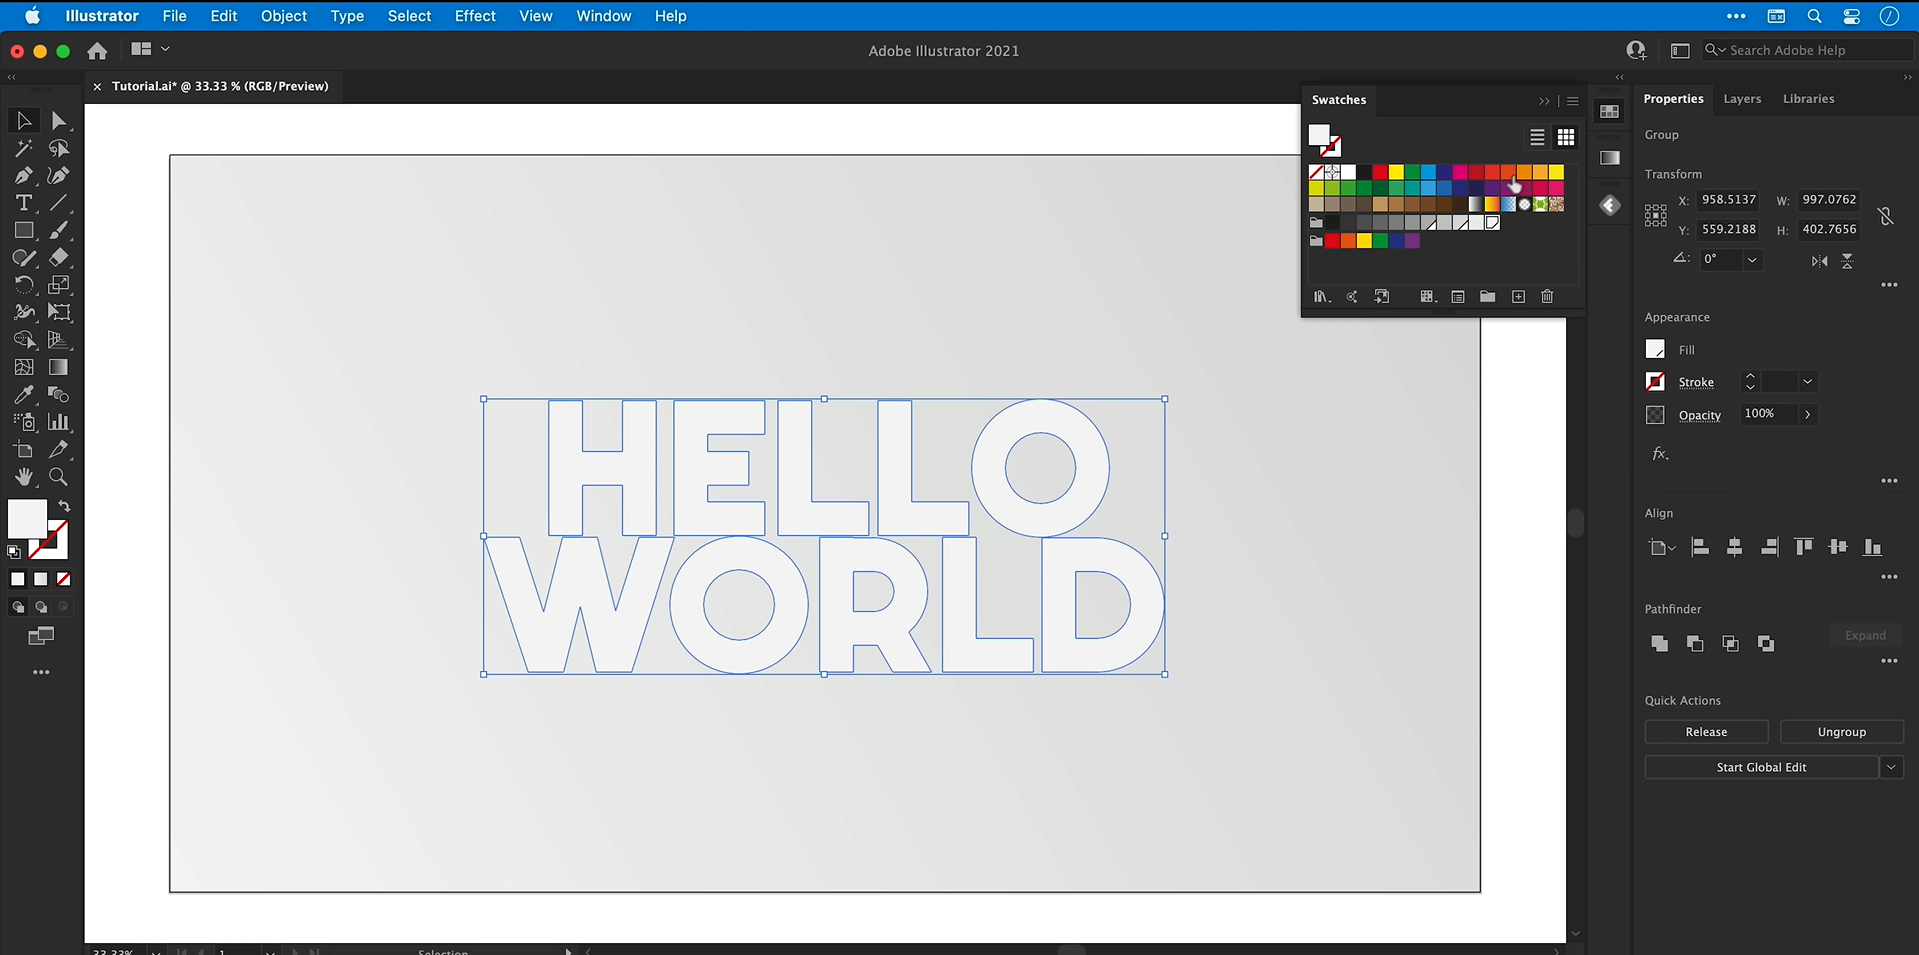
Task: Select the Pen tool
Action: (24, 176)
